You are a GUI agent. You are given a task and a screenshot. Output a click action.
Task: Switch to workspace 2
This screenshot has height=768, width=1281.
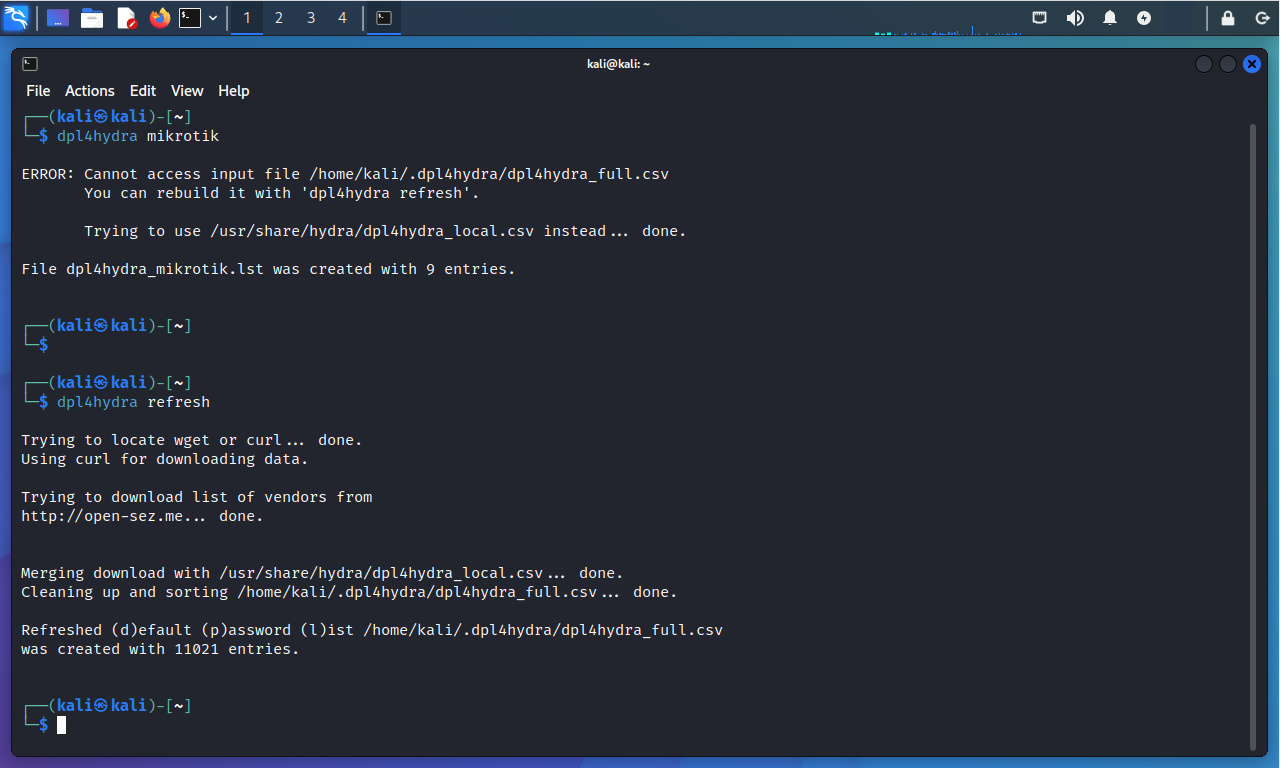tap(279, 18)
